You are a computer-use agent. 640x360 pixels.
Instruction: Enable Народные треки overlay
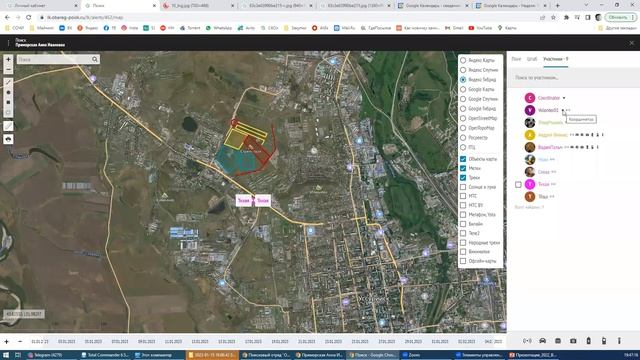tap(463, 242)
